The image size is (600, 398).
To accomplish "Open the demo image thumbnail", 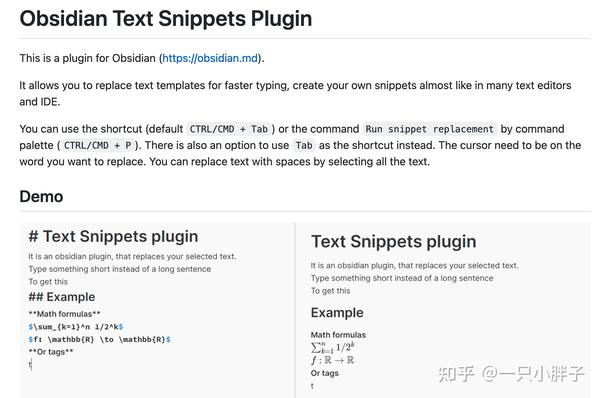I will coord(305,310).
